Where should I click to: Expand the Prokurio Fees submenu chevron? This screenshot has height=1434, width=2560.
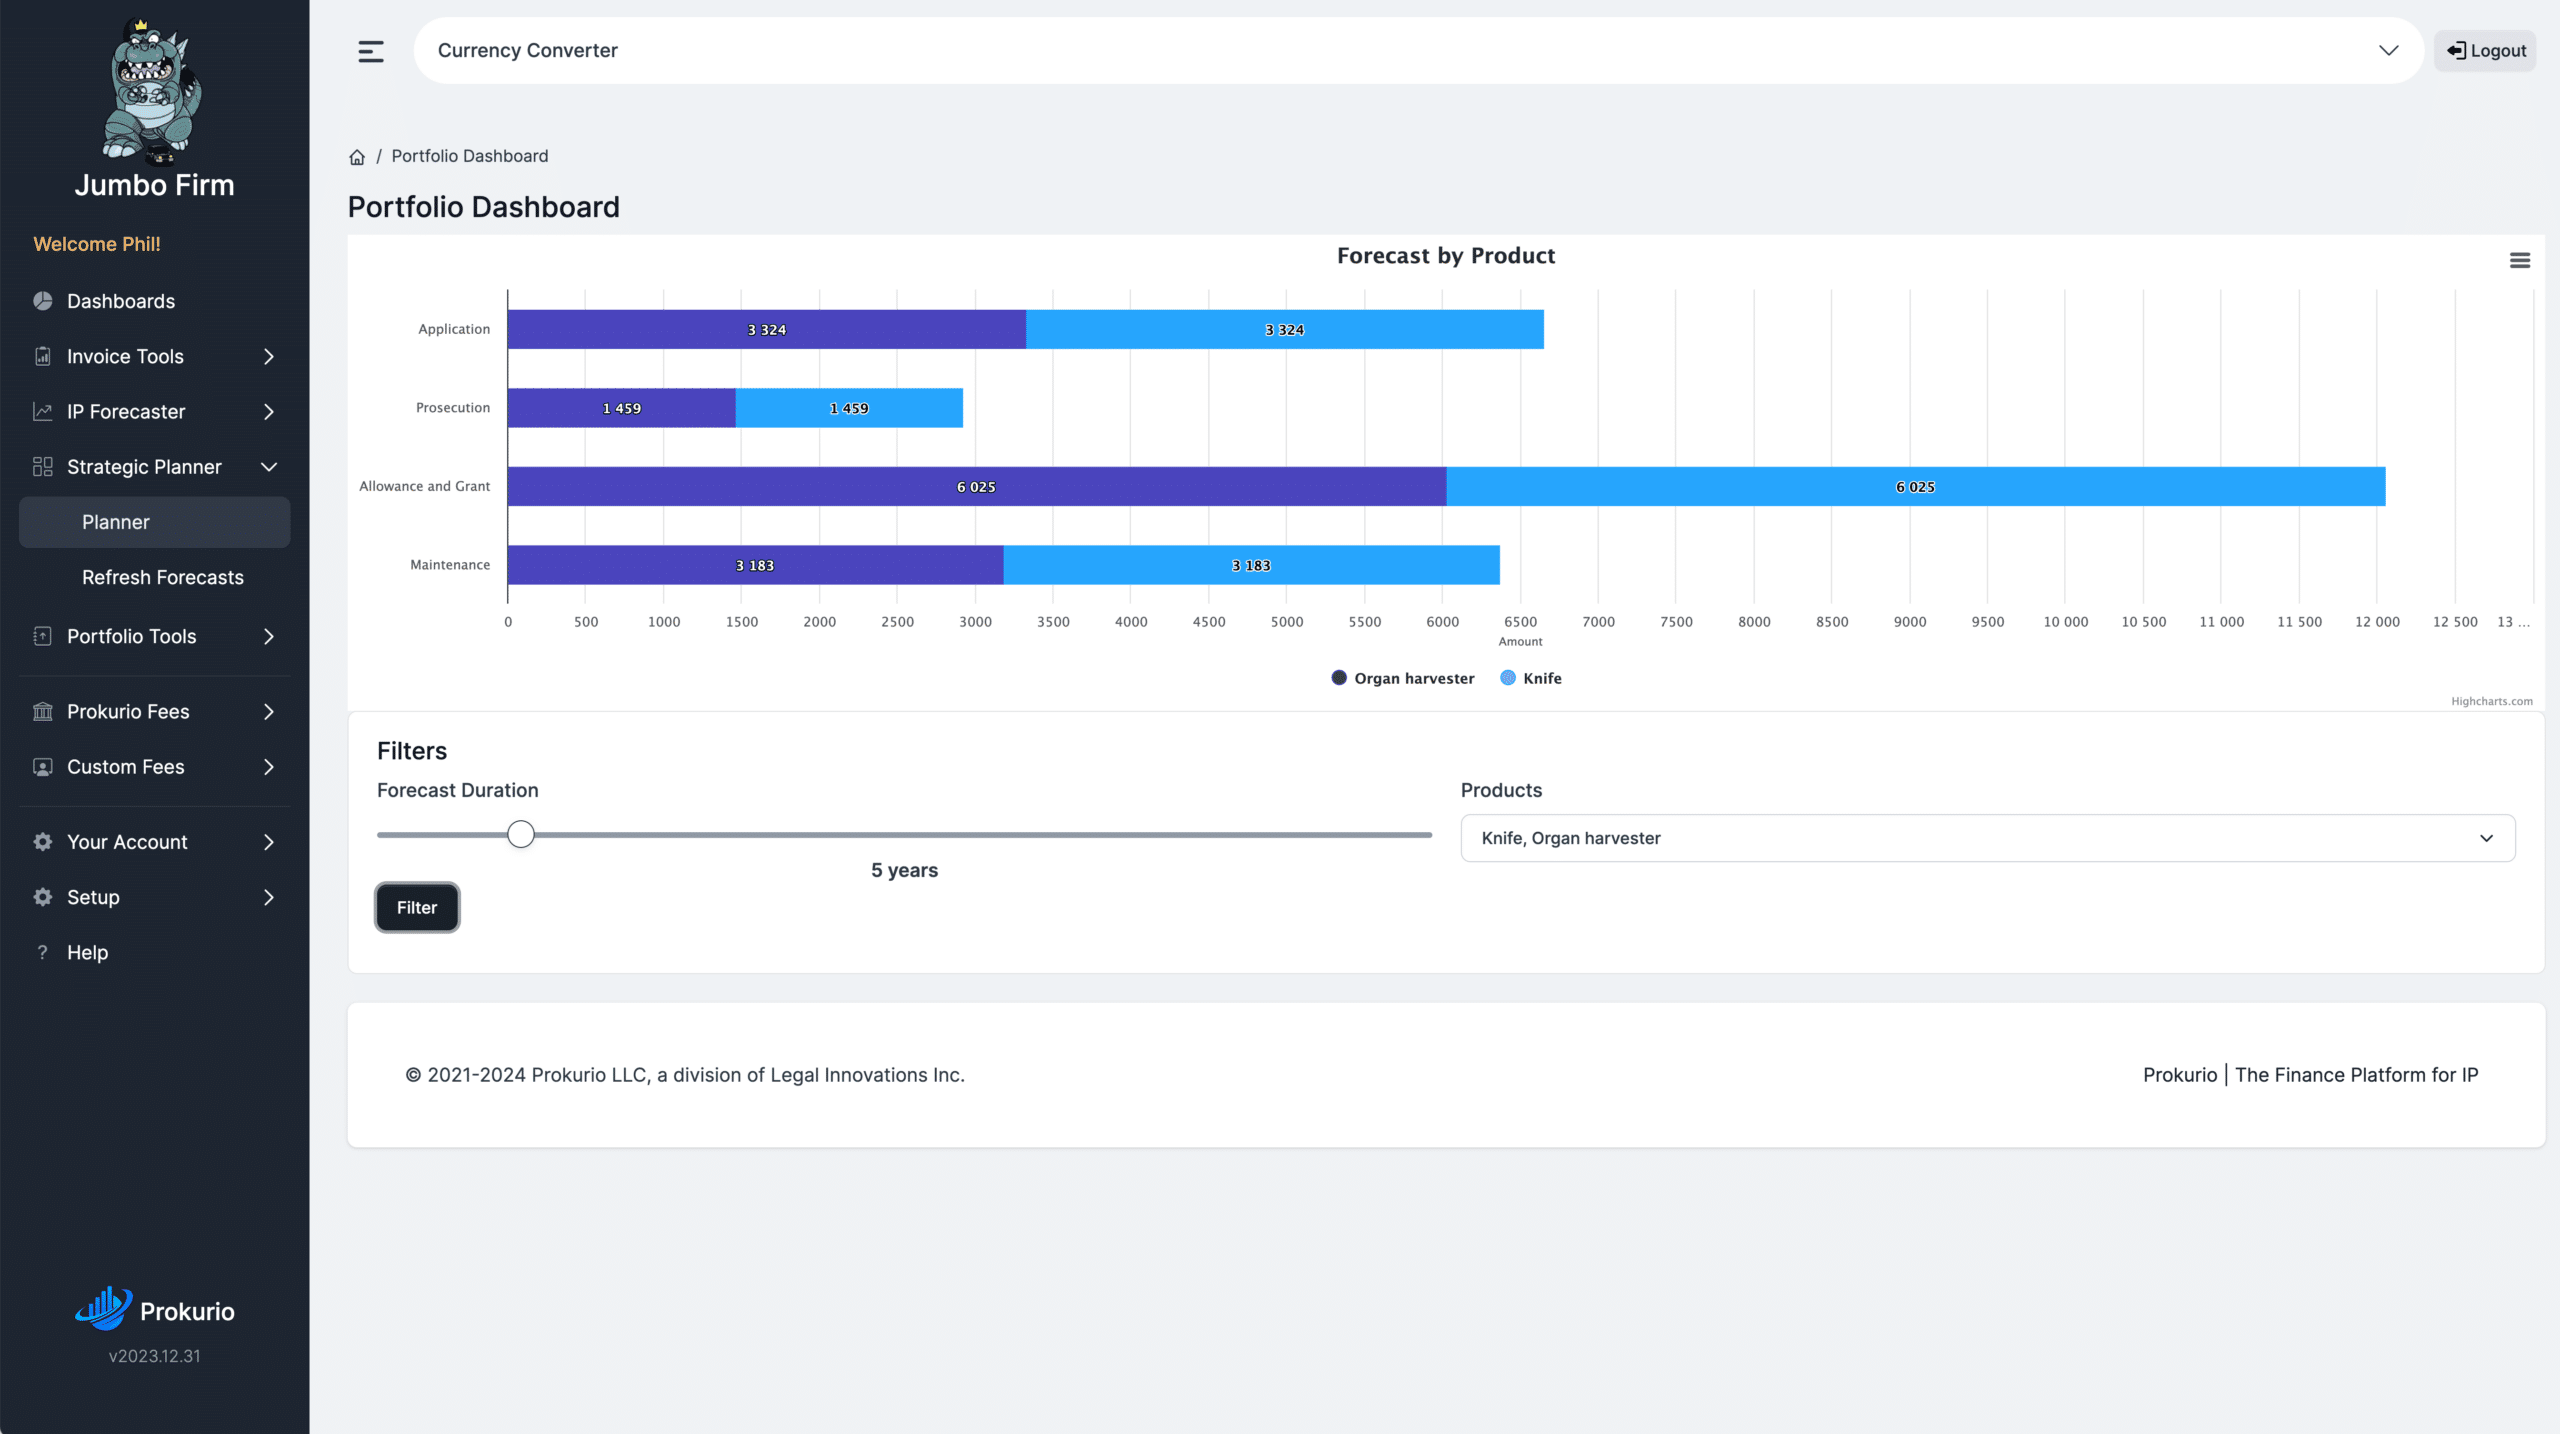(x=268, y=711)
